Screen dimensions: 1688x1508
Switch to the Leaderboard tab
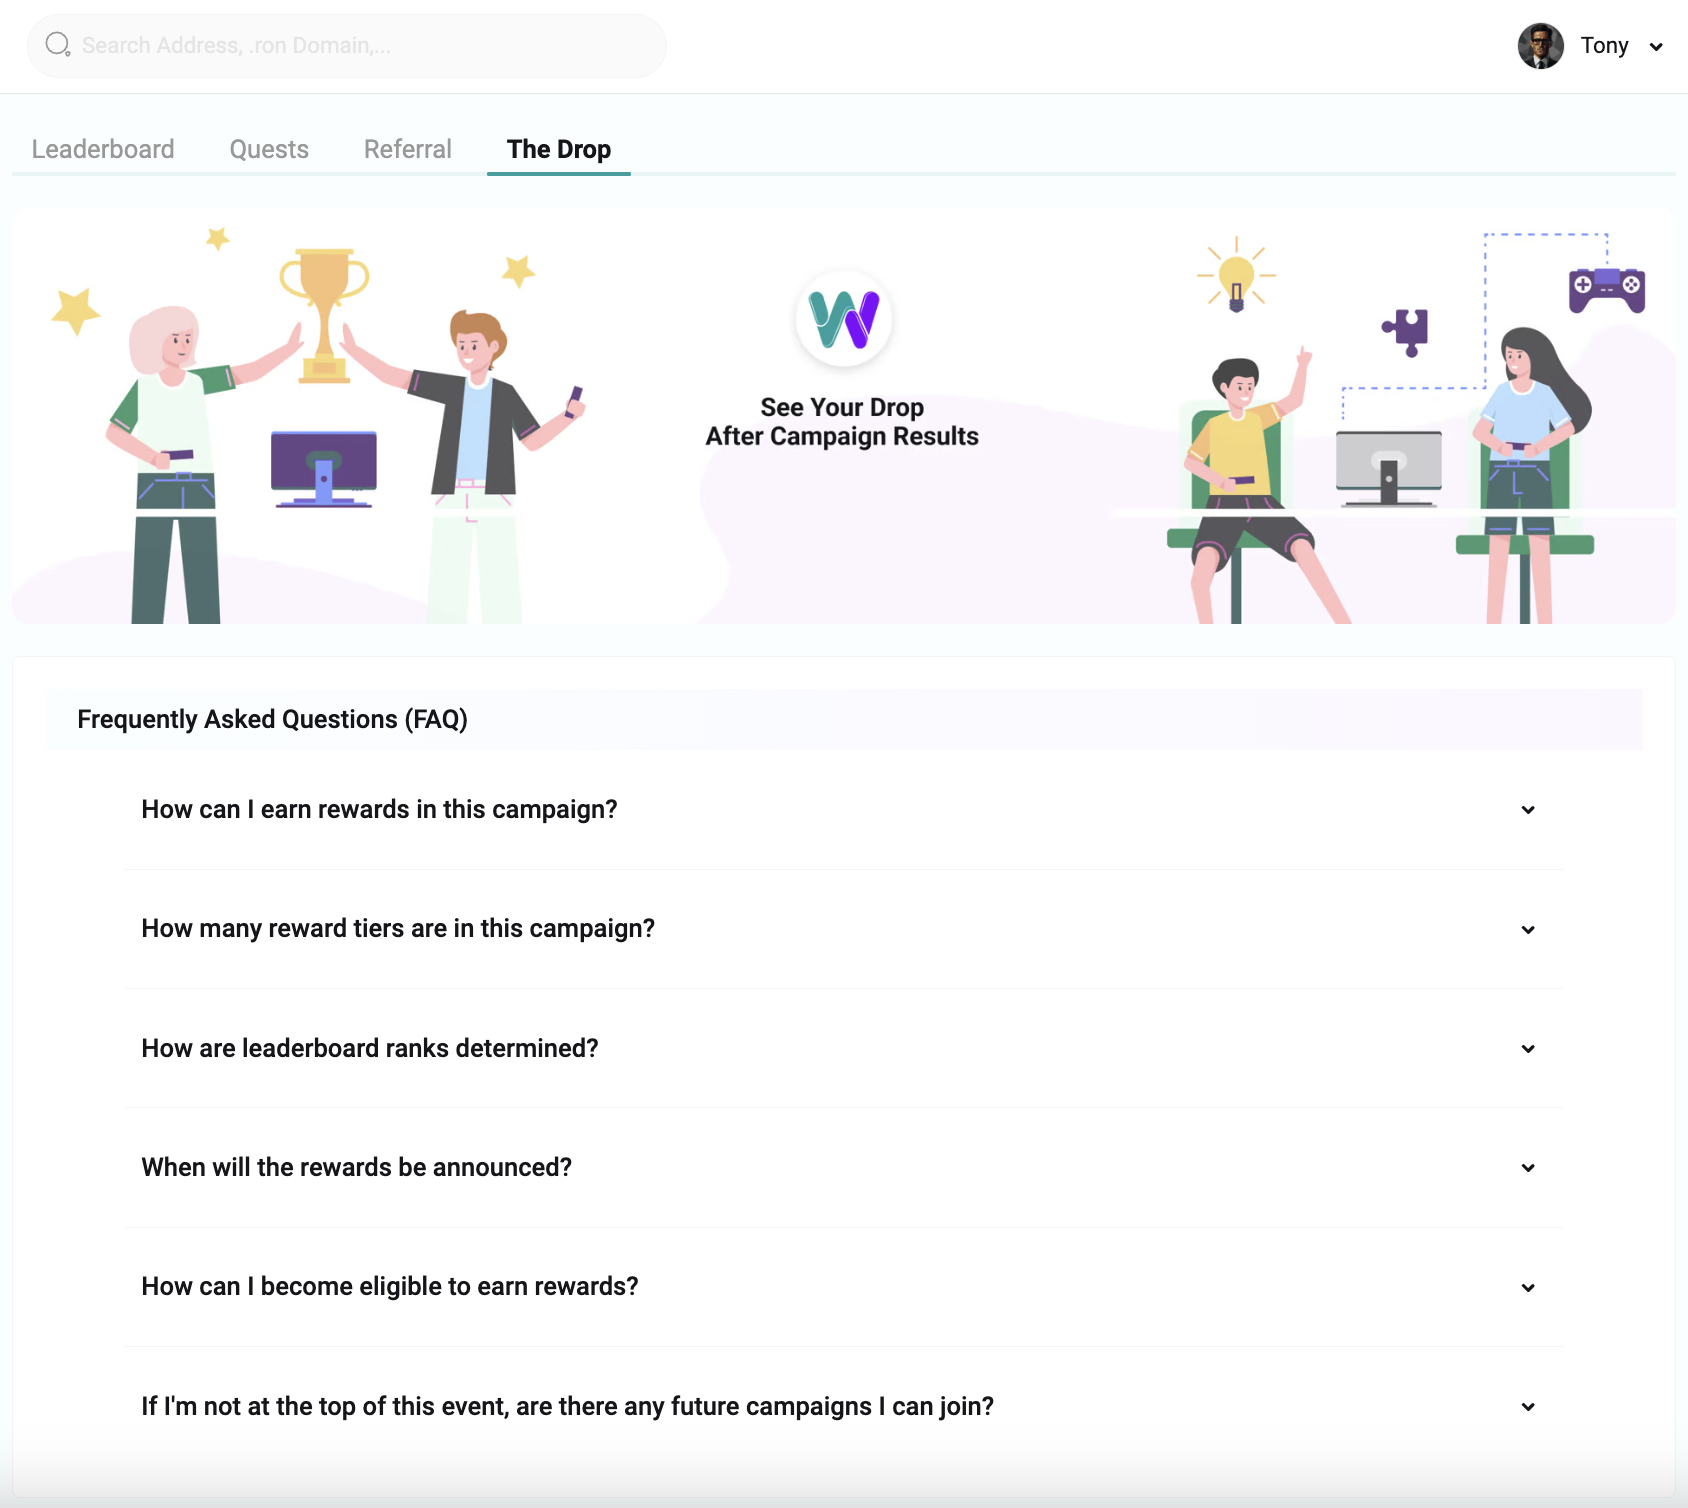coord(103,149)
